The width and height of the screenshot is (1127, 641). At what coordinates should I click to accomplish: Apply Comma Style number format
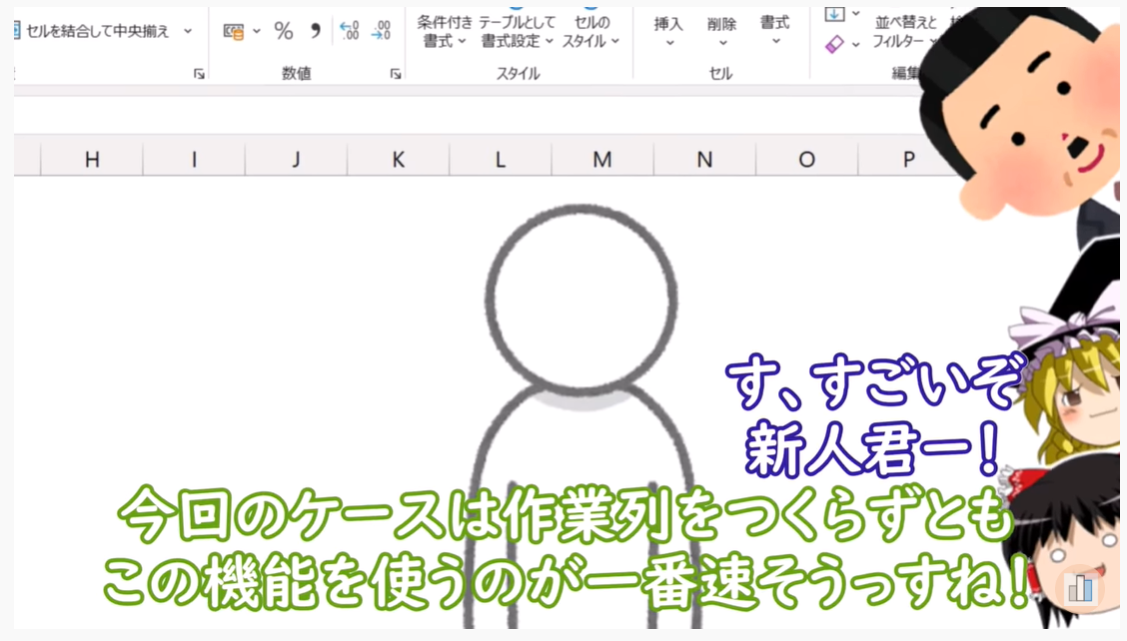coord(315,32)
